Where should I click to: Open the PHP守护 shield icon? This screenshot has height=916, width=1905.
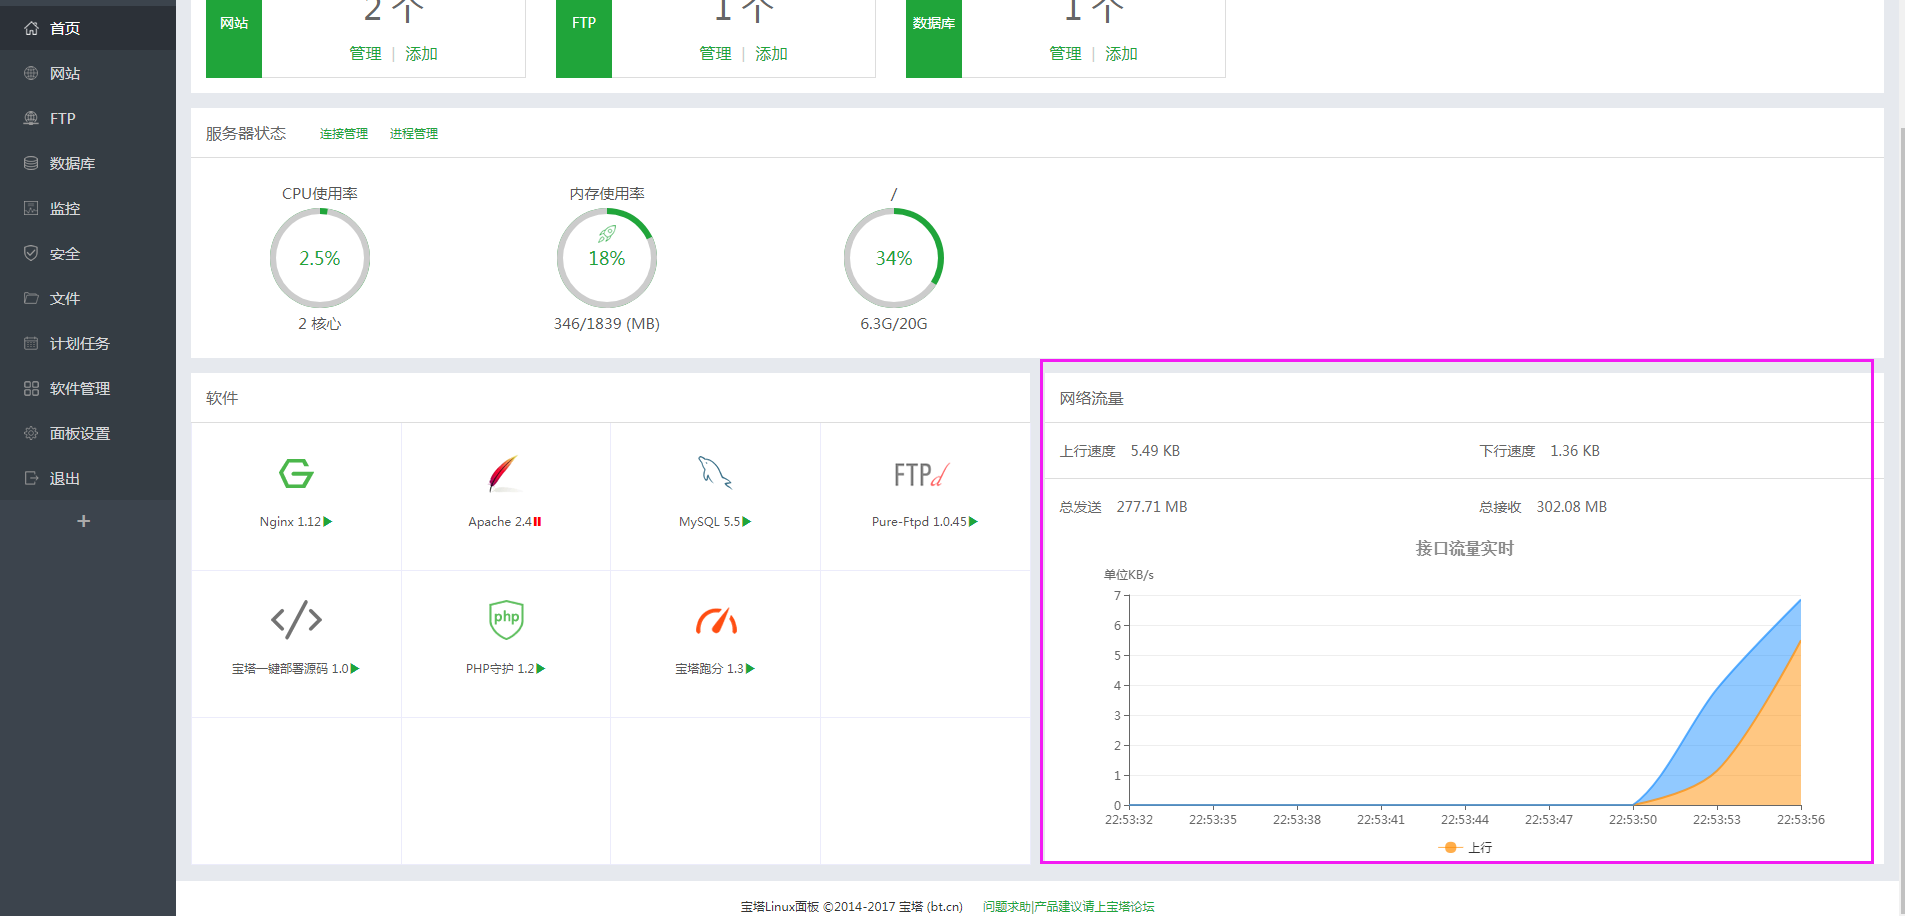tap(506, 619)
